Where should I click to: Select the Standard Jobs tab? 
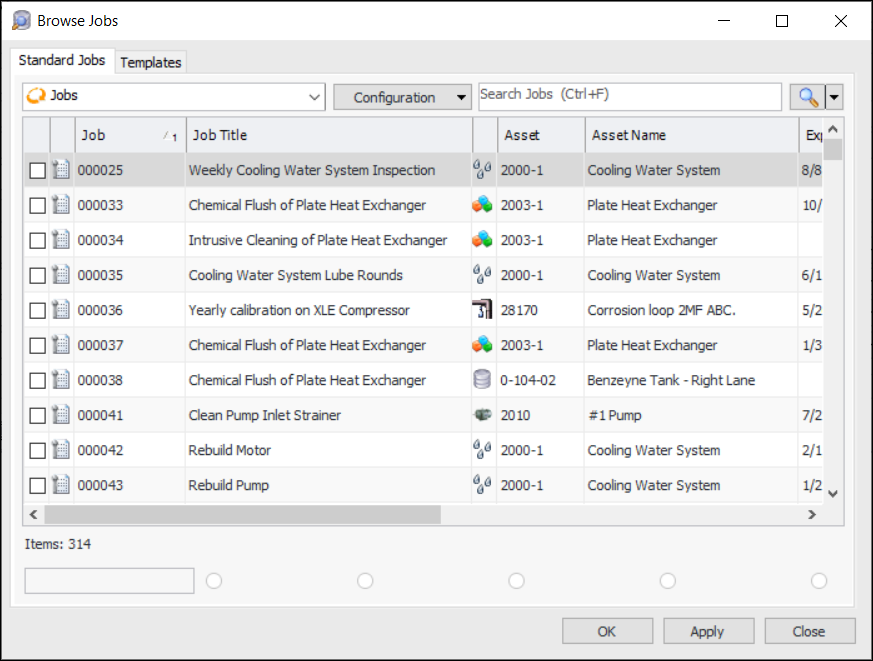62,60
